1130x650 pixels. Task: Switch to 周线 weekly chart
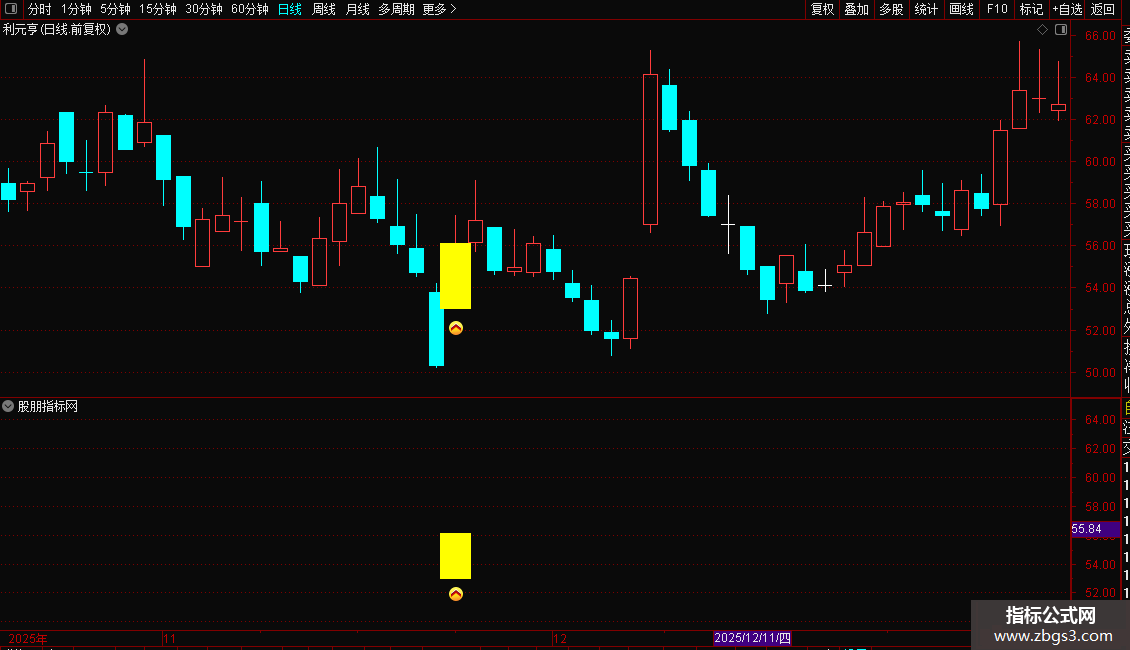click(x=324, y=9)
